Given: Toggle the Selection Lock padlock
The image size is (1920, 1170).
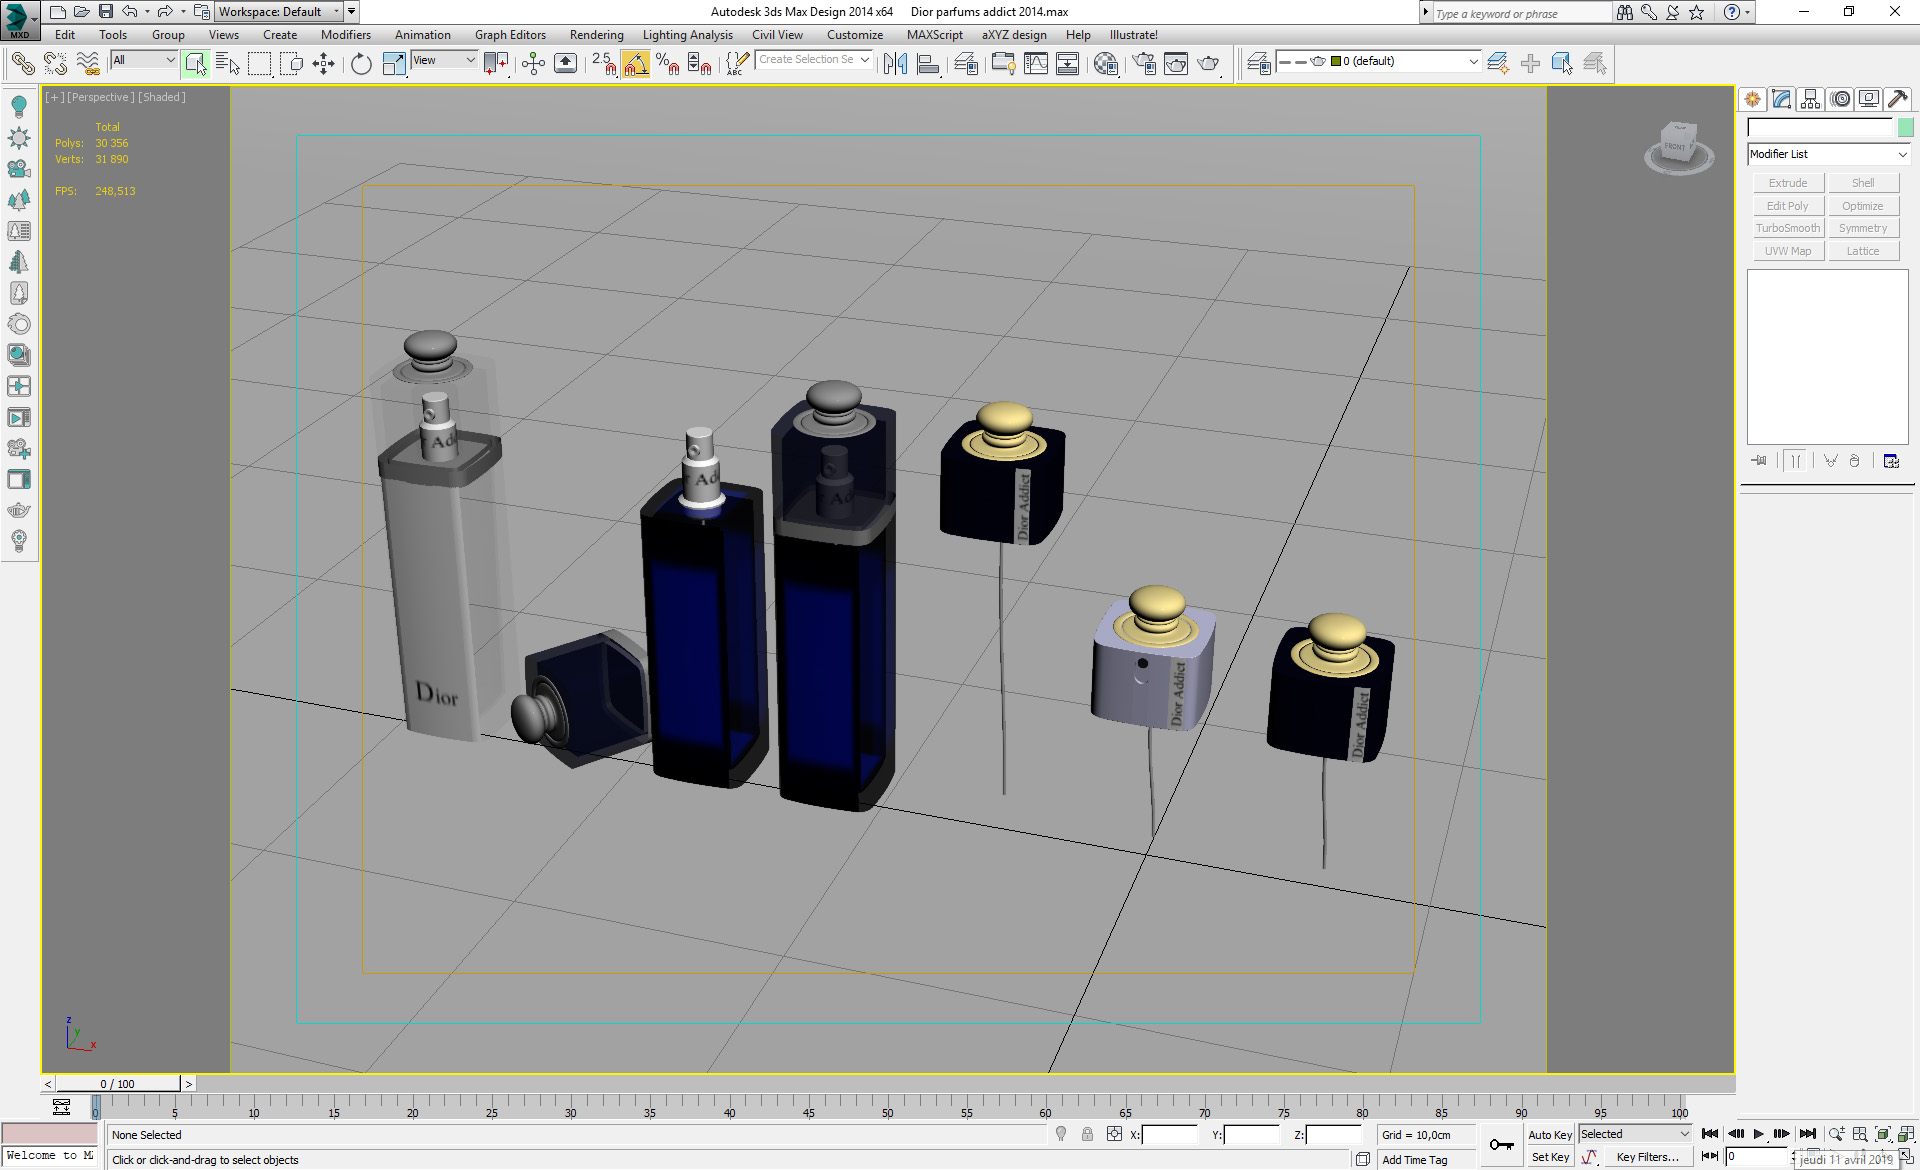Looking at the screenshot, I should tap(1087, 1134).
